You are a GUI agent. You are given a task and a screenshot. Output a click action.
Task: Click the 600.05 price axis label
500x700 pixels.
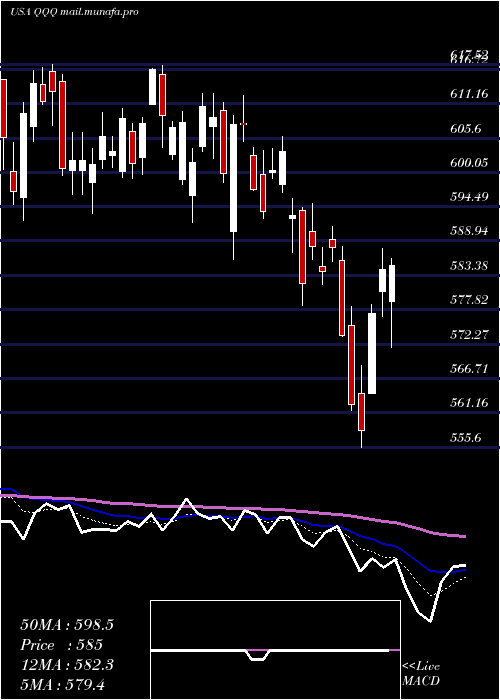469,163
